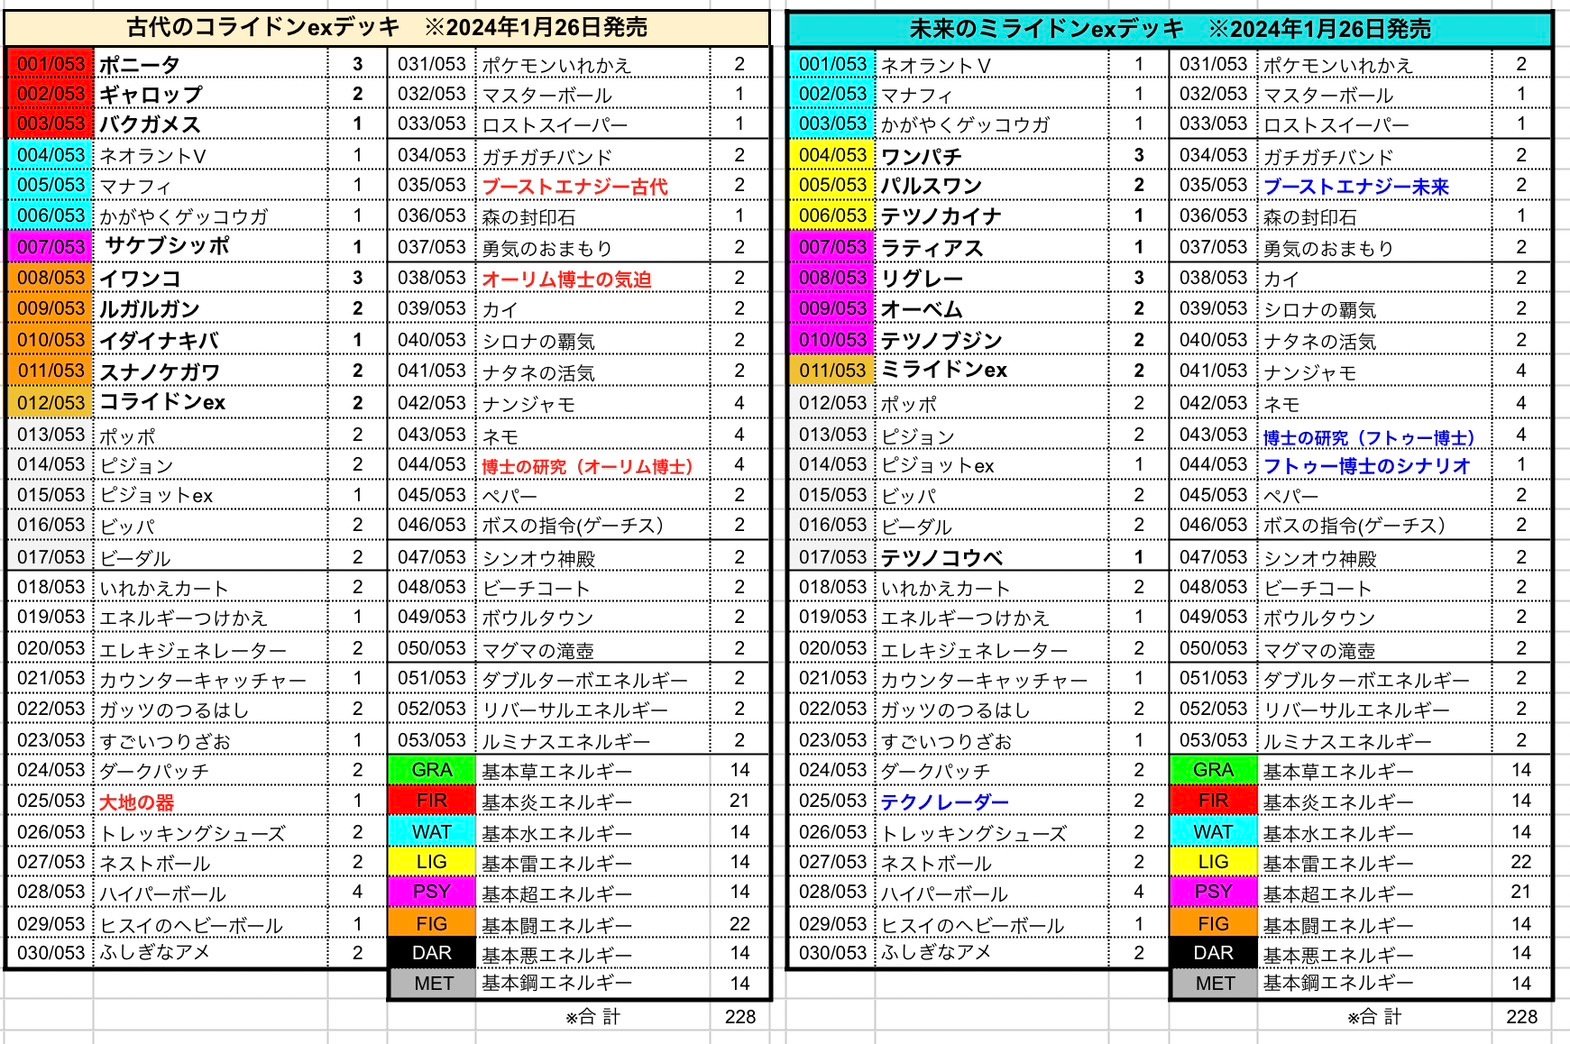Viewport: 1570px width, 1044px height.
Task: Click the red 大地の器 cell
Action: pyautogui.click(x=211, y=802)
